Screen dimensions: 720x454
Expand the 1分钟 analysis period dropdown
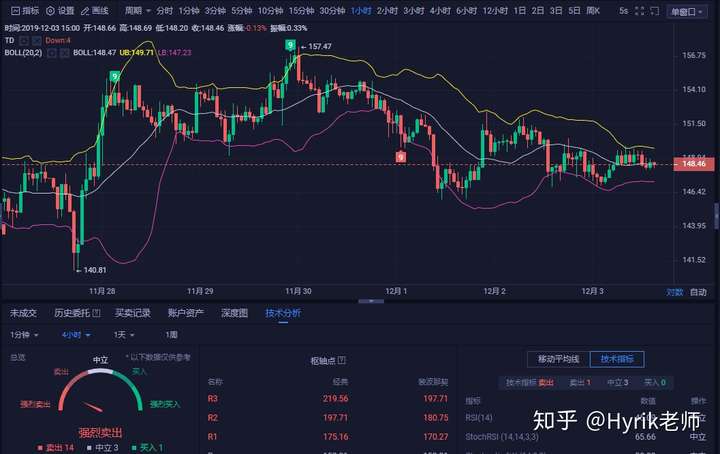click(24, 335)
